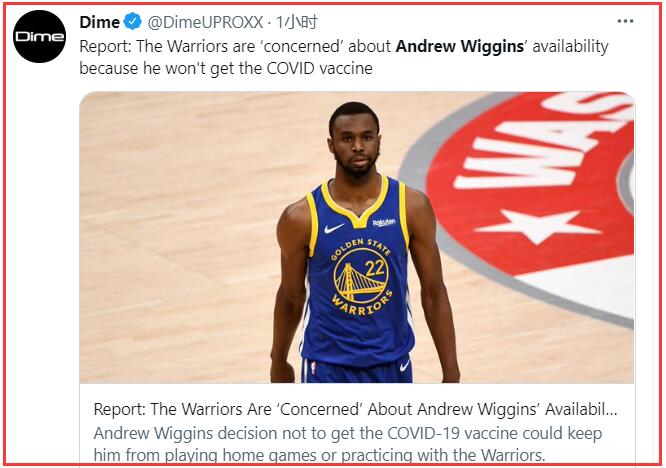This screenshot has width=666, height=468.
Task: Select the words COVID vaccine in tweet text
Action: click(x=319, y=68)
